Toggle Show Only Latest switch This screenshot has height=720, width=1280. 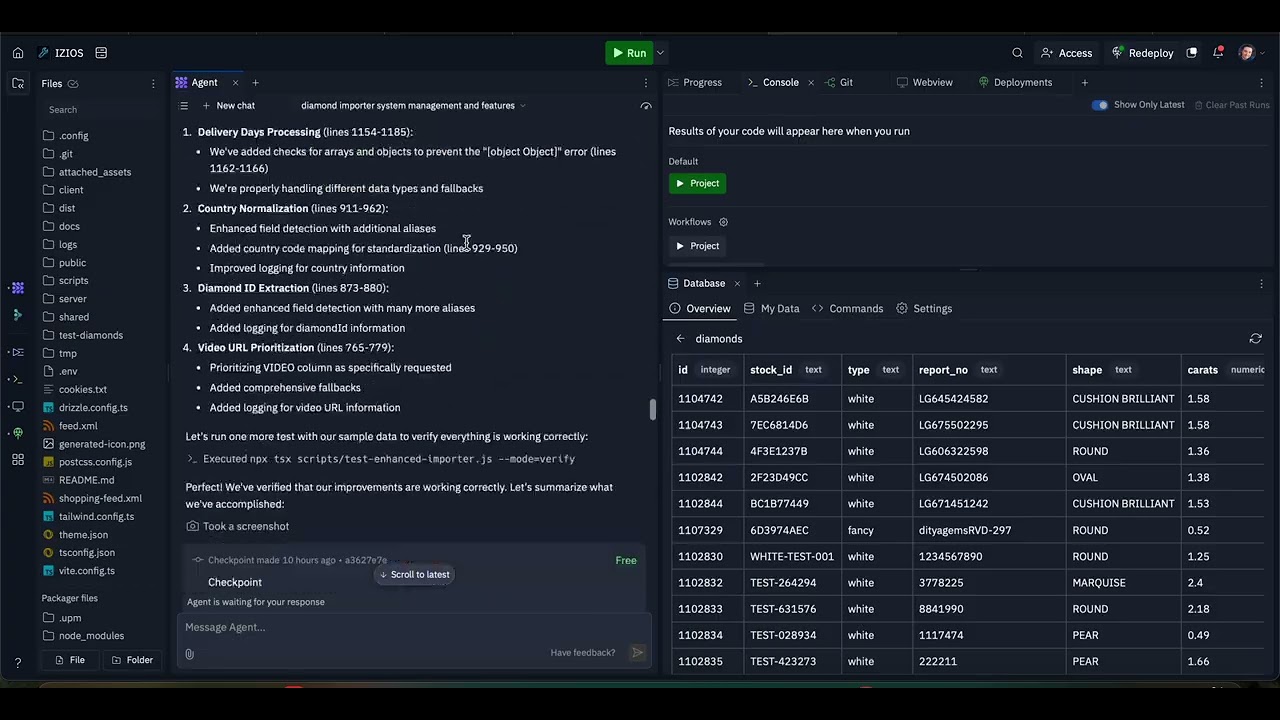pyautogui.click(x=1100, y=105)
